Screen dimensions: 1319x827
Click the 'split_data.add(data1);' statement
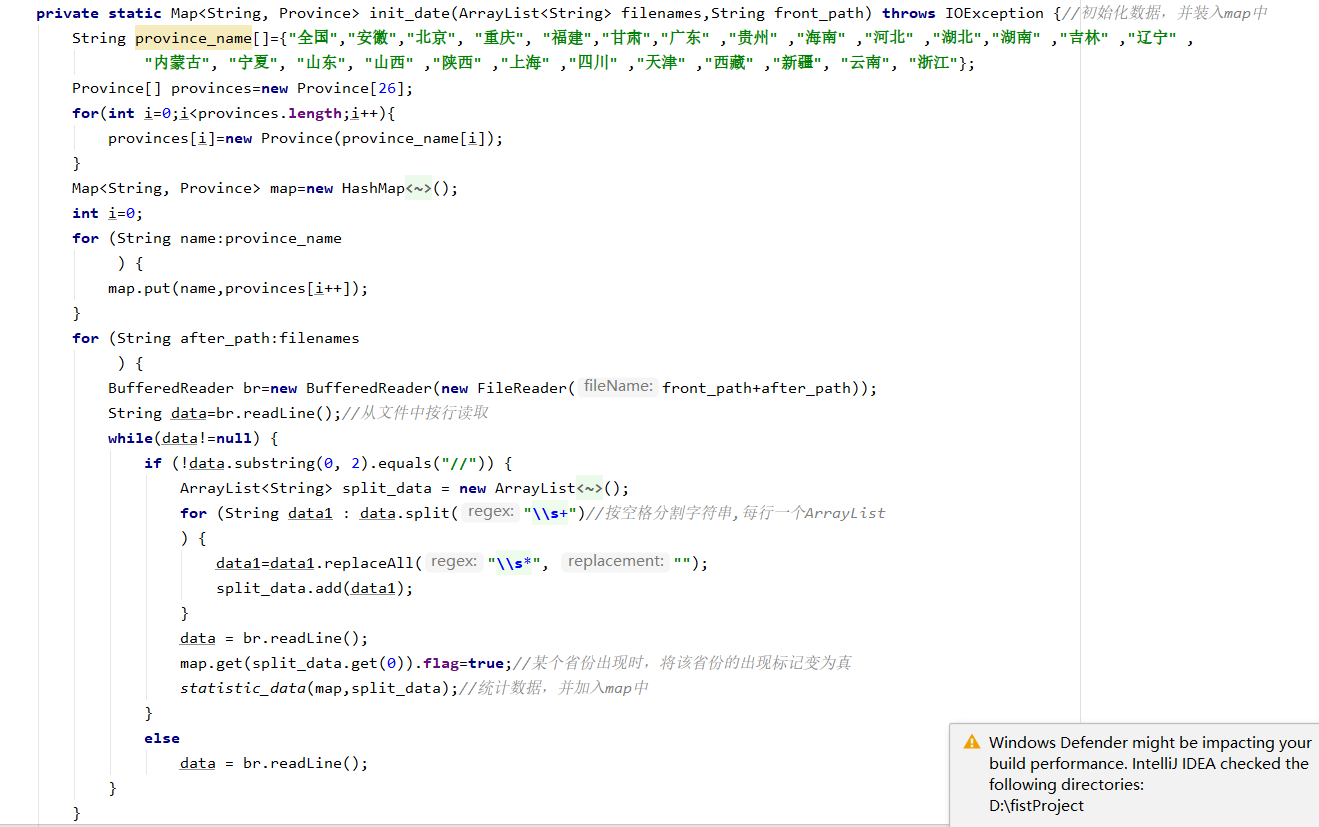315,588
